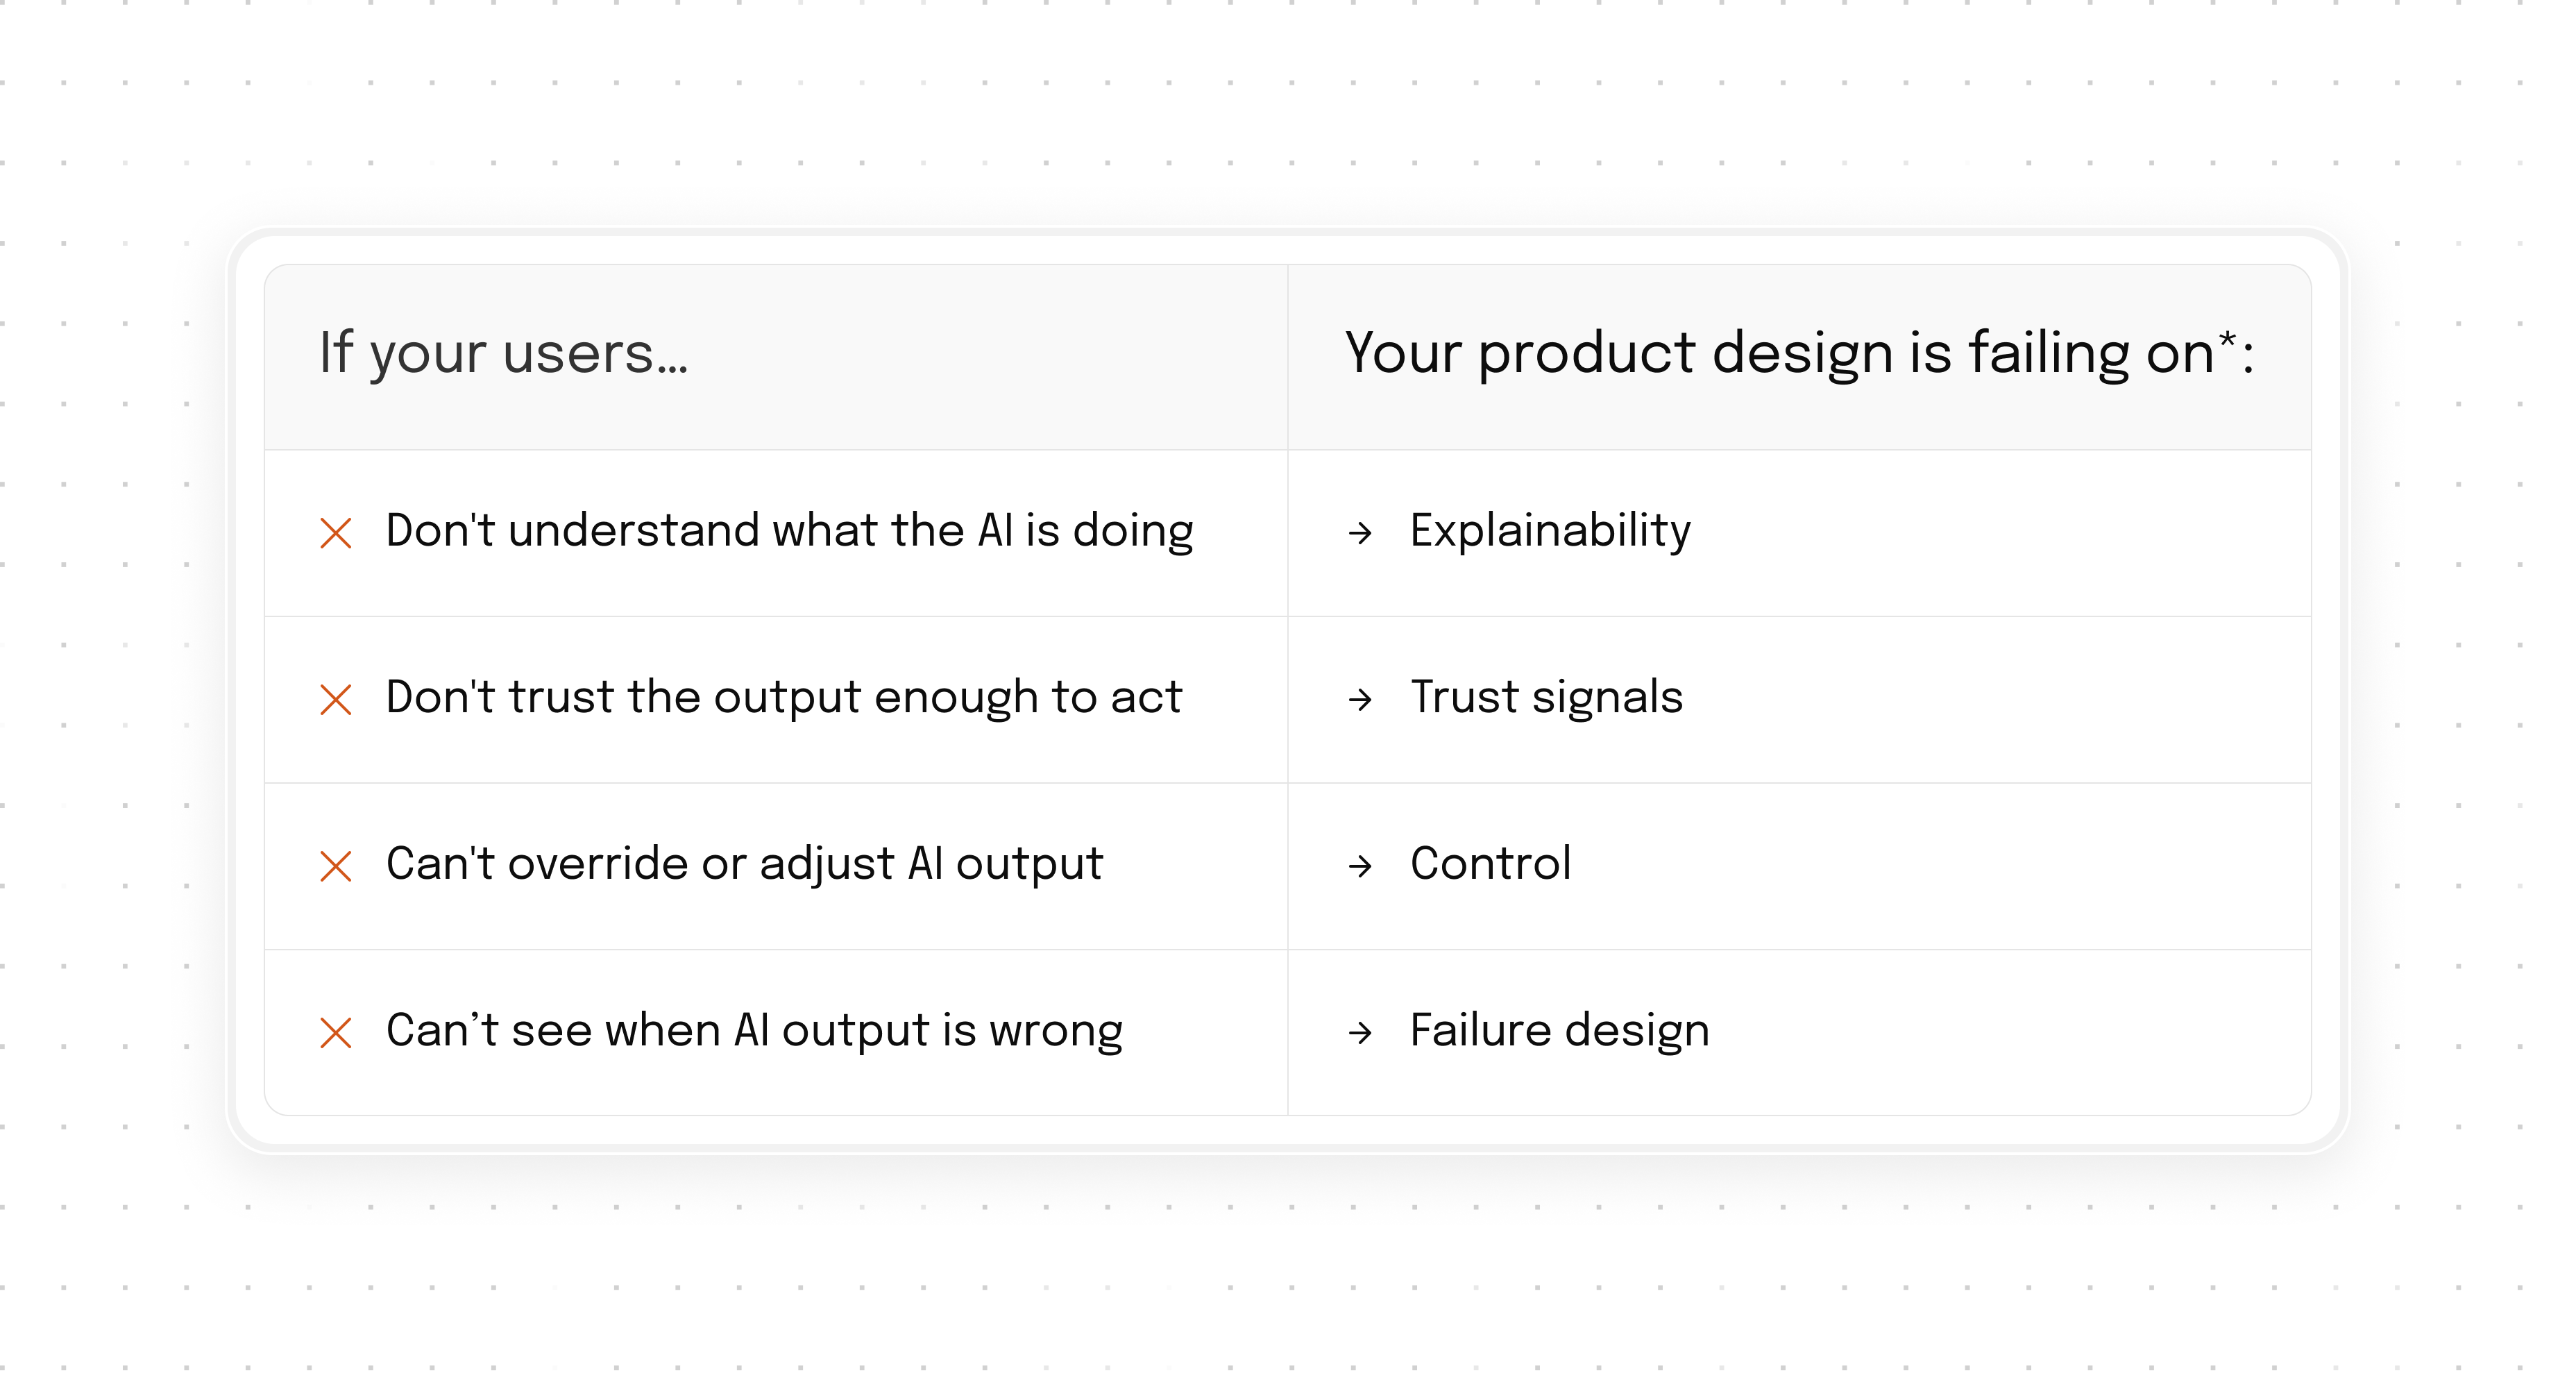
Task: Click the arrow before Explainability
Action: [x=1360, y=533]
